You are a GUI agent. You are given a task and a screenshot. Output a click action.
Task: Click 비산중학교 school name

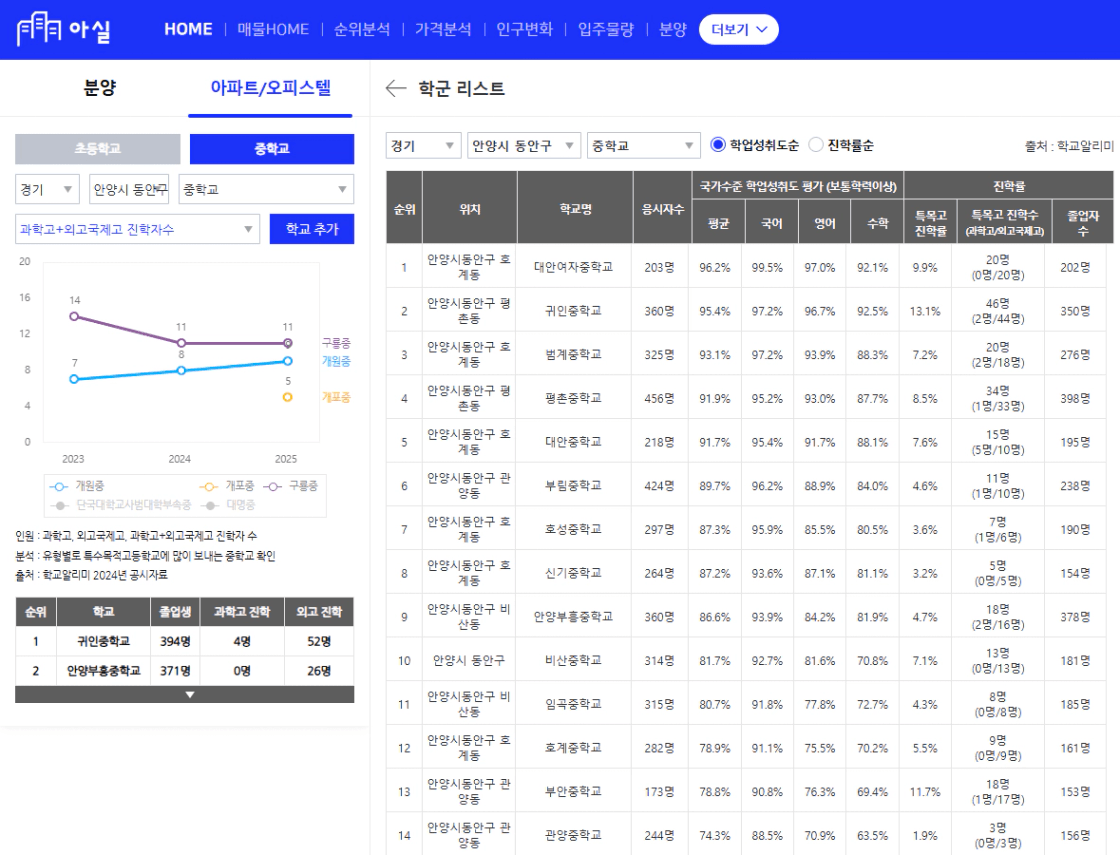pos(574,661)
